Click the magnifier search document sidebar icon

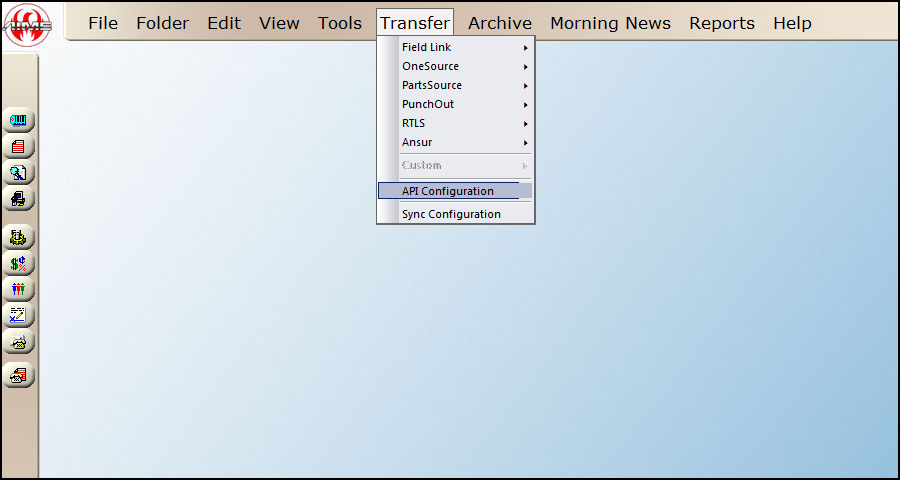coord(19,172)
